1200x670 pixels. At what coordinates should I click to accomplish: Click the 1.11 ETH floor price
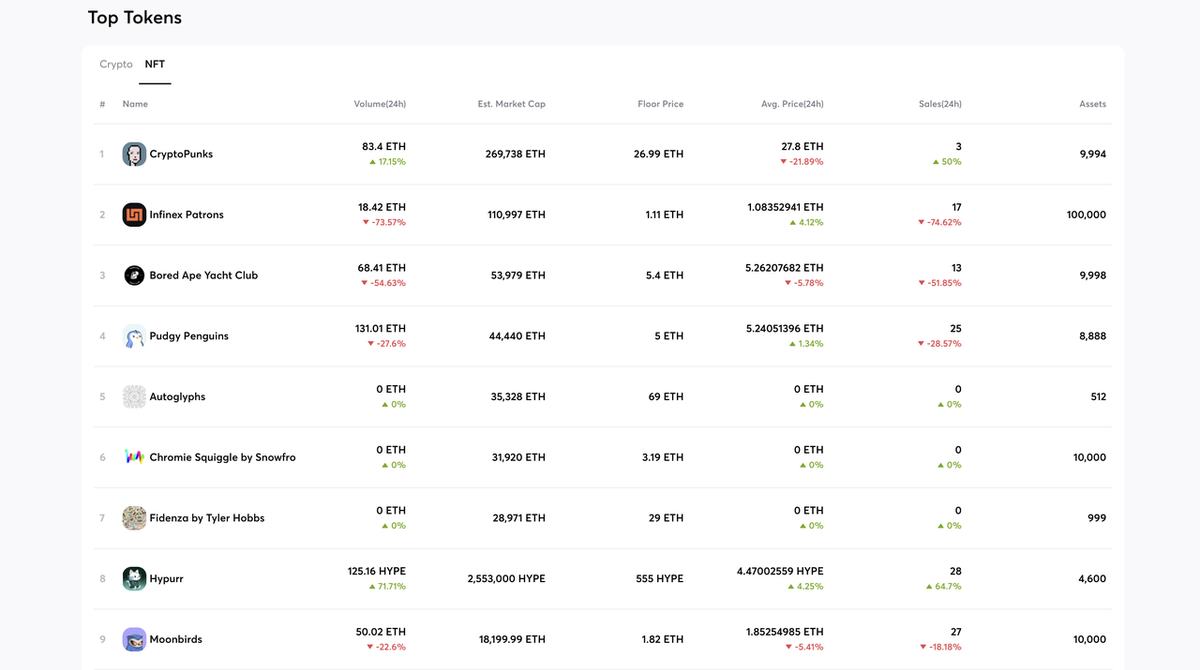tap(665, 215)
